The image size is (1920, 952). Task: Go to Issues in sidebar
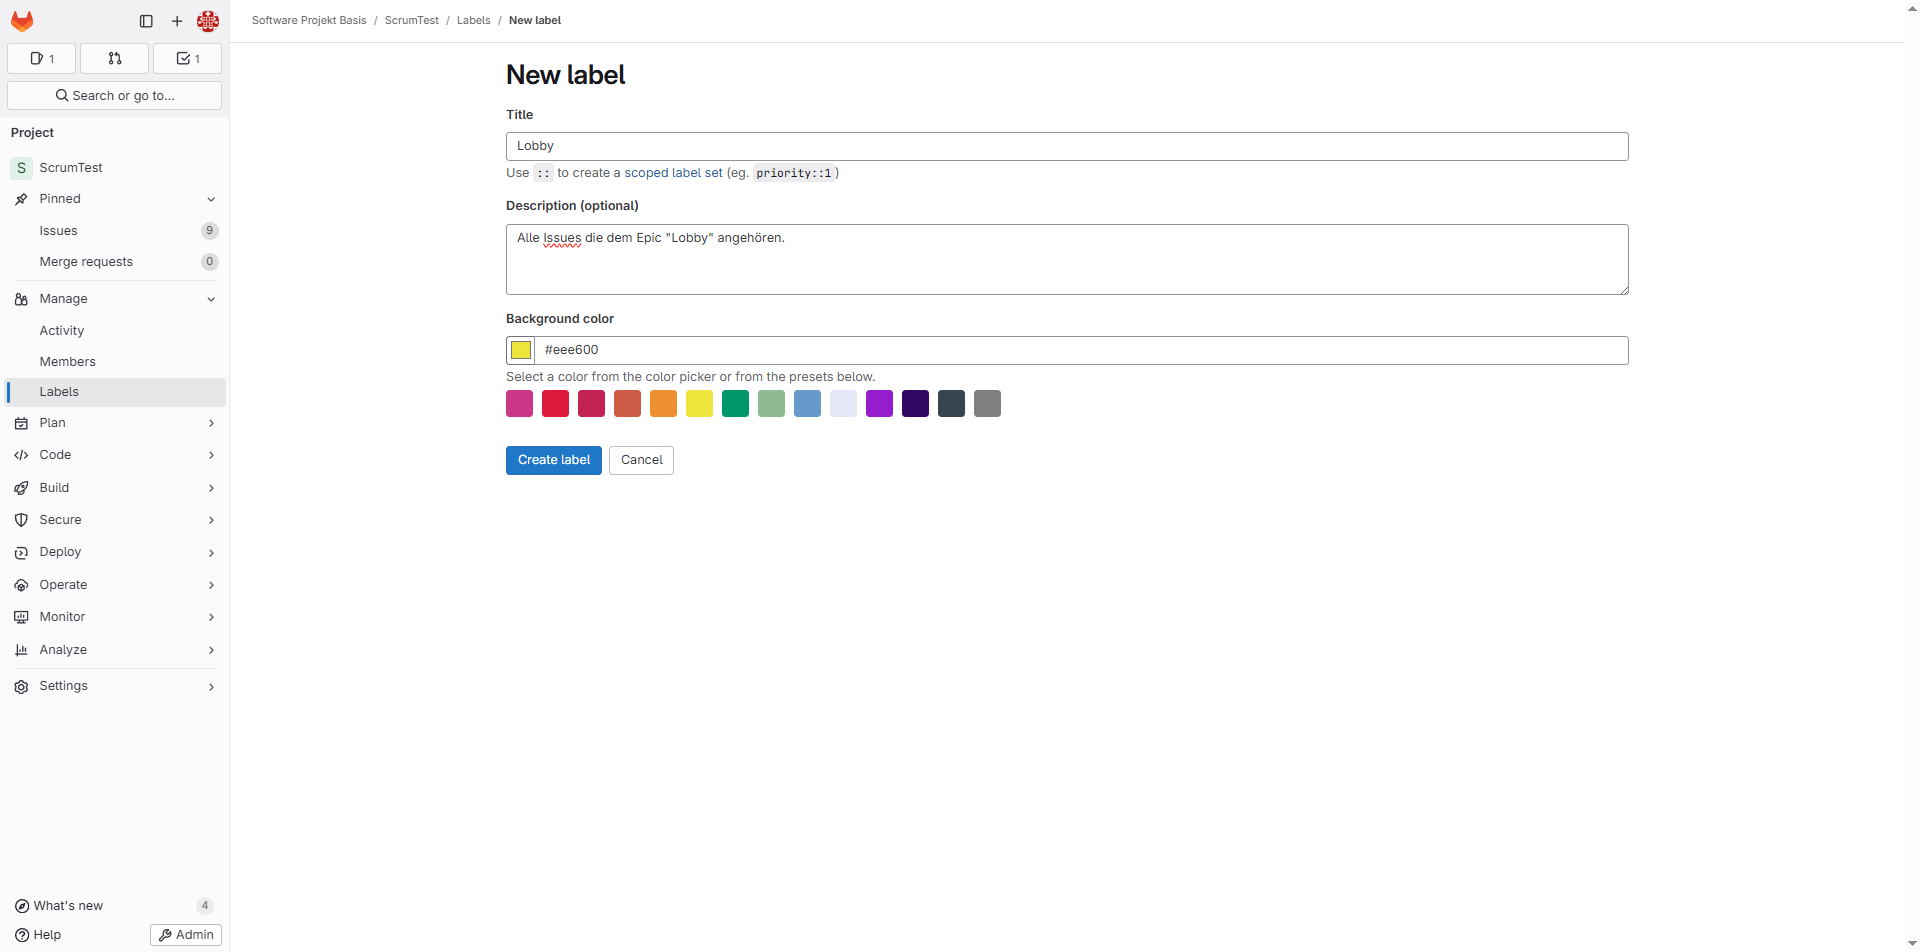58,231
